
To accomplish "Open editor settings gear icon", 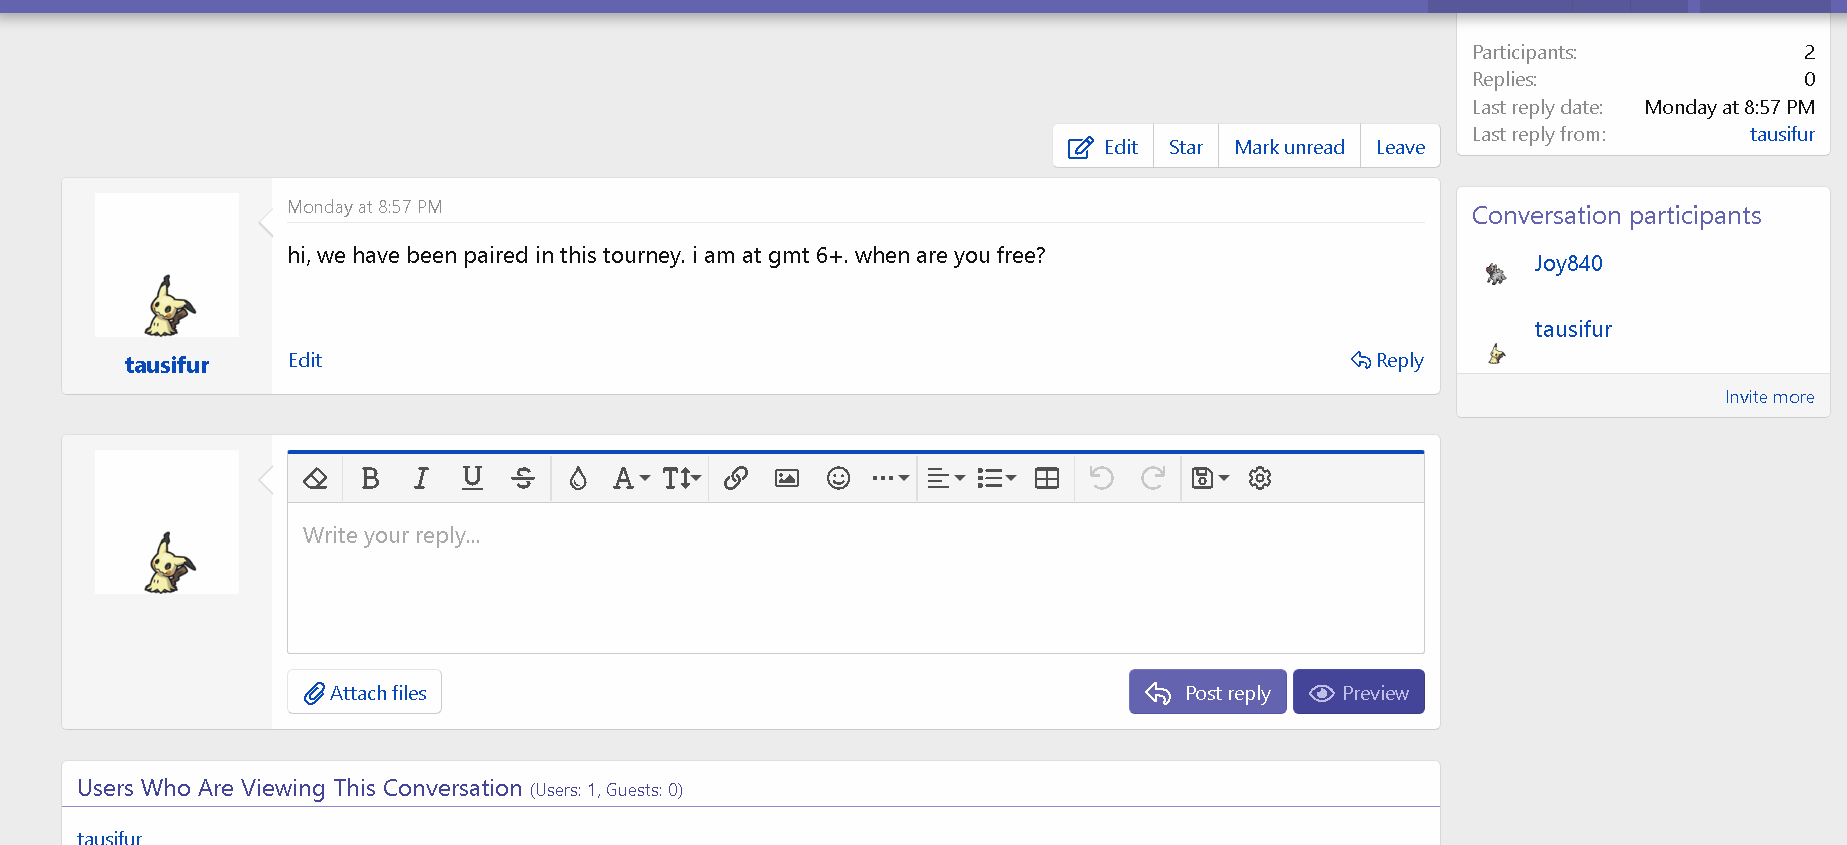I will click(x=1260, y=478).
